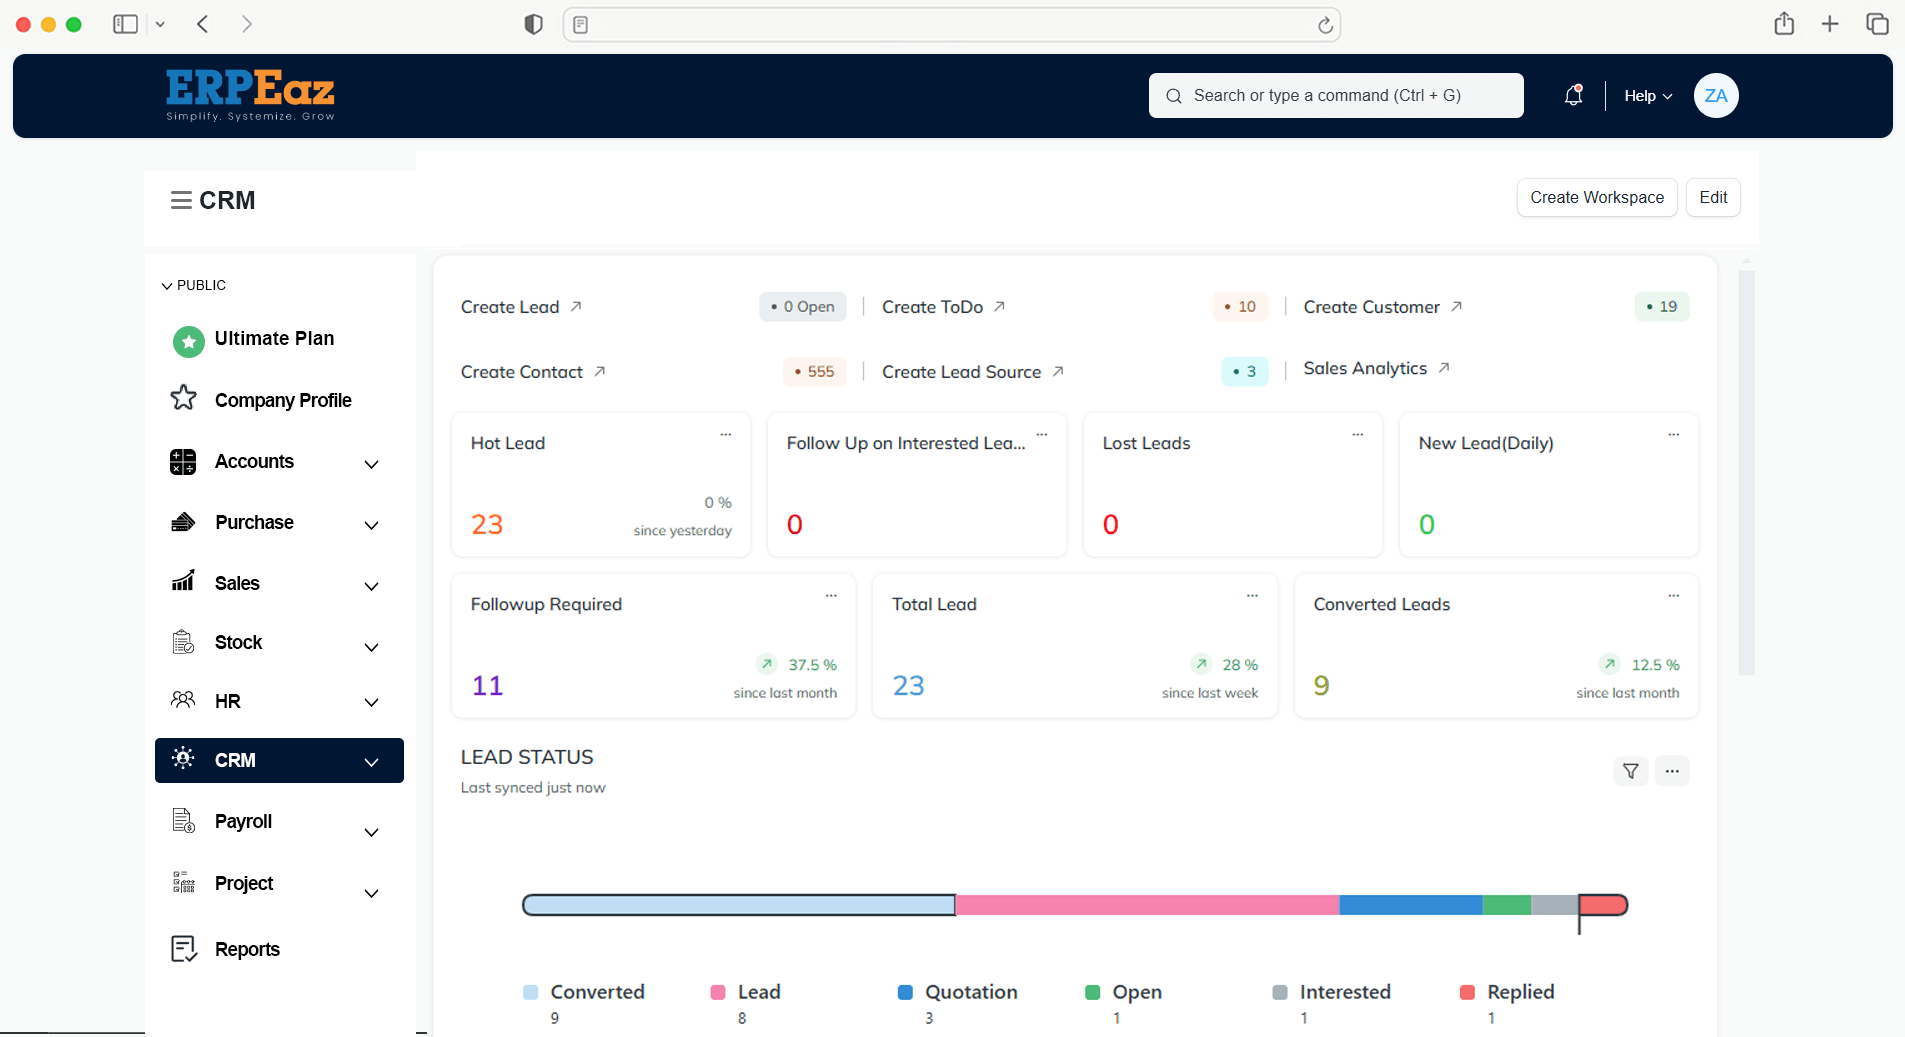Click the Safari share icon
The width and height of the screenshot is (1905, 1037).
pyautogui.click(x=1784, y=24)
